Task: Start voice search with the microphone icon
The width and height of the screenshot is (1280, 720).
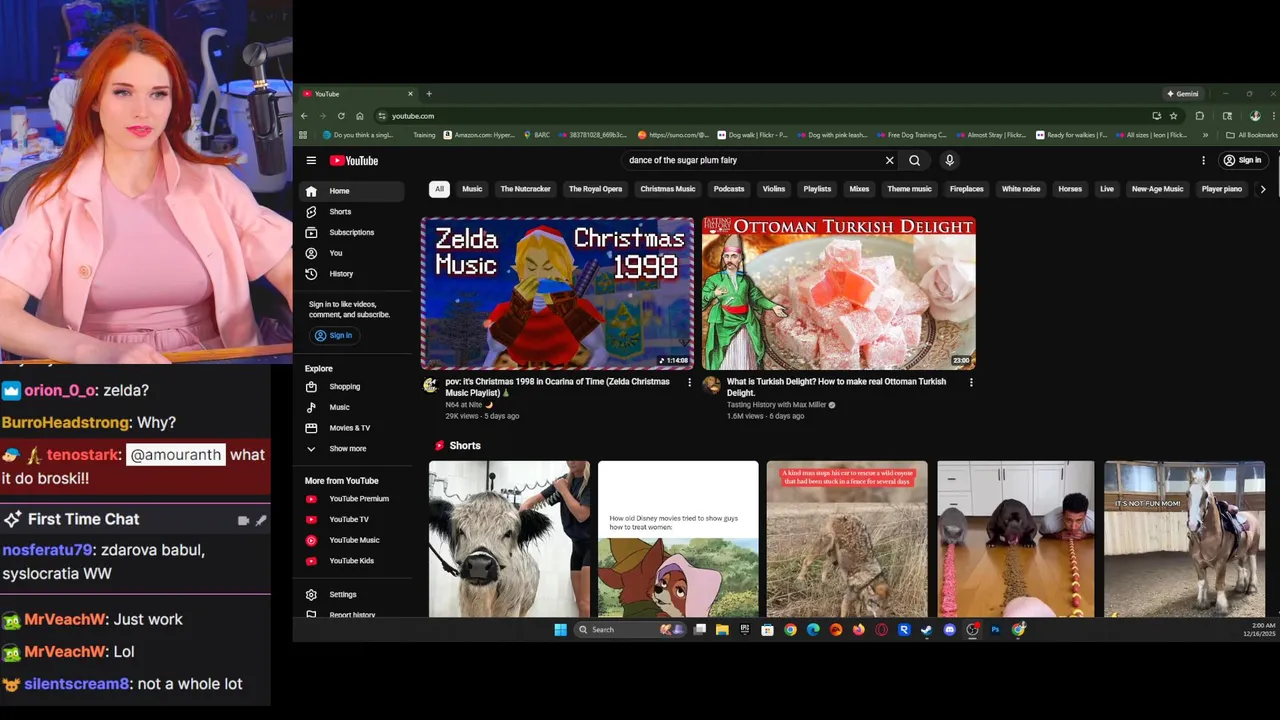Action: (x=949, y=160)
